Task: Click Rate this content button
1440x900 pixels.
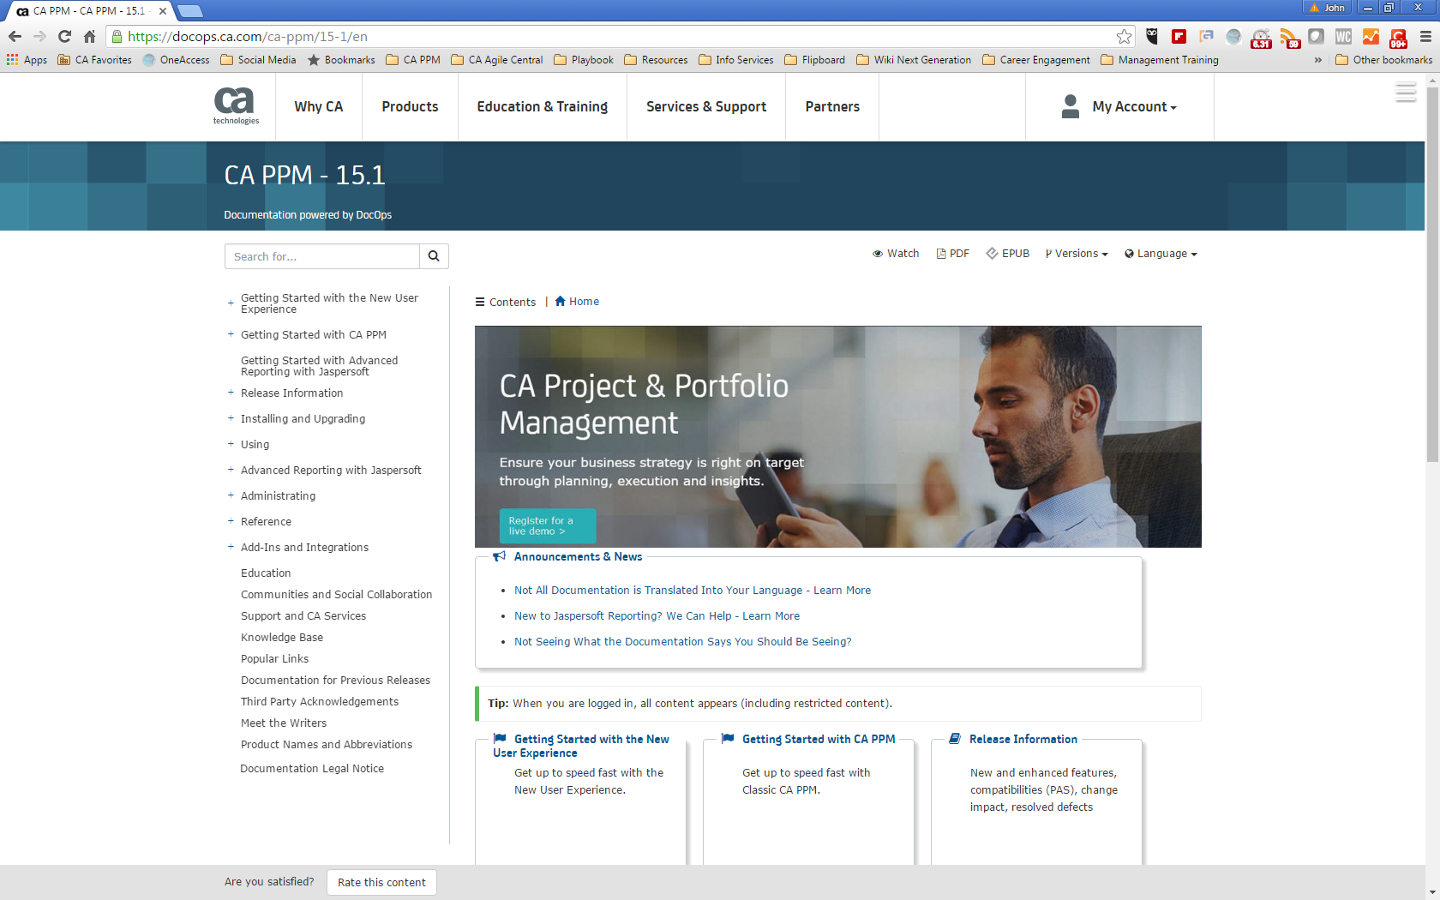Action: [381, 882]
